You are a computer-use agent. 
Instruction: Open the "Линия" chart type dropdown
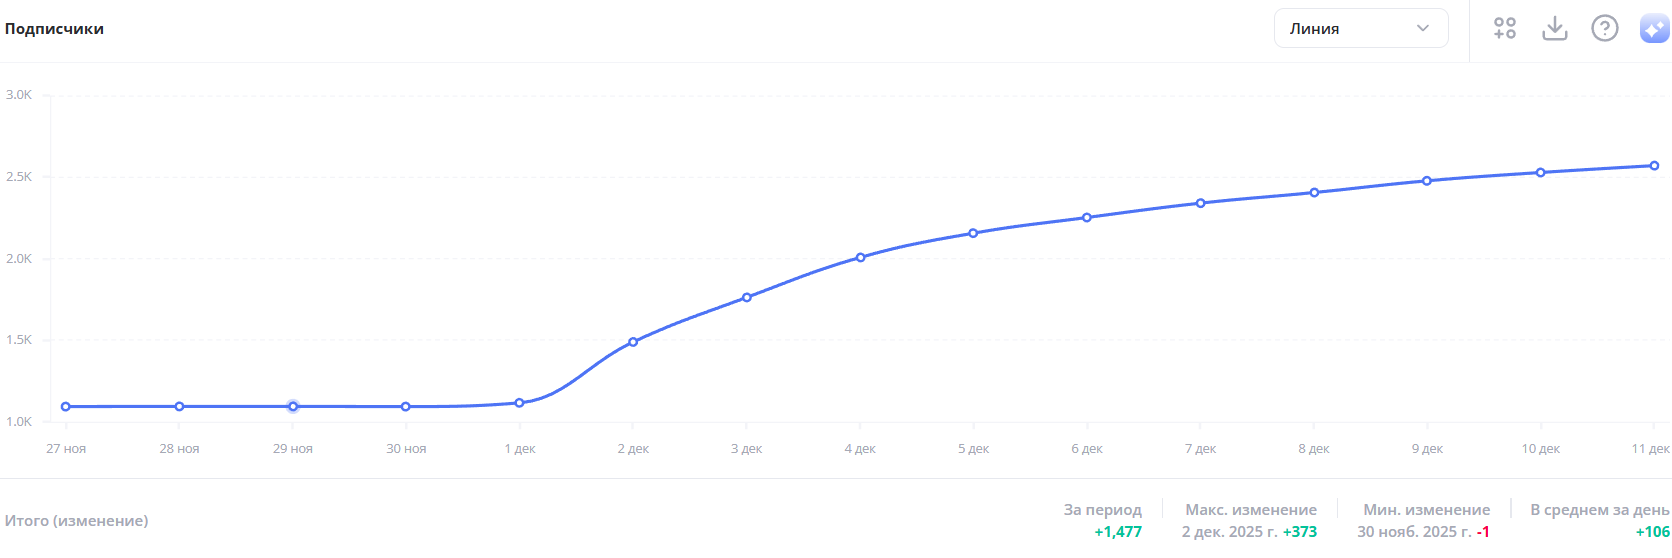1360,28
